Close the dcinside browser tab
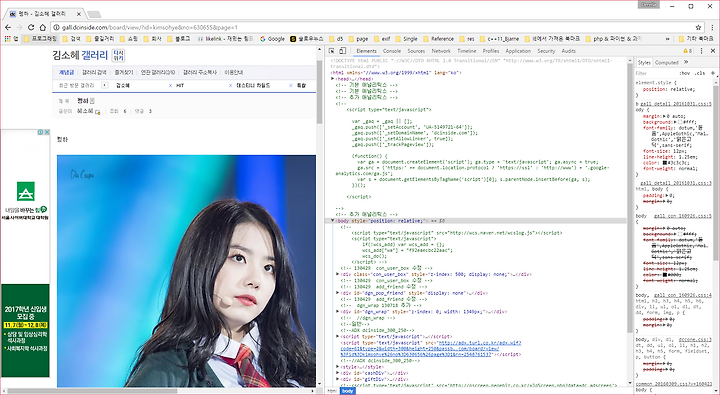The height and width of the screenshot is (395, 720). [79, 14]
